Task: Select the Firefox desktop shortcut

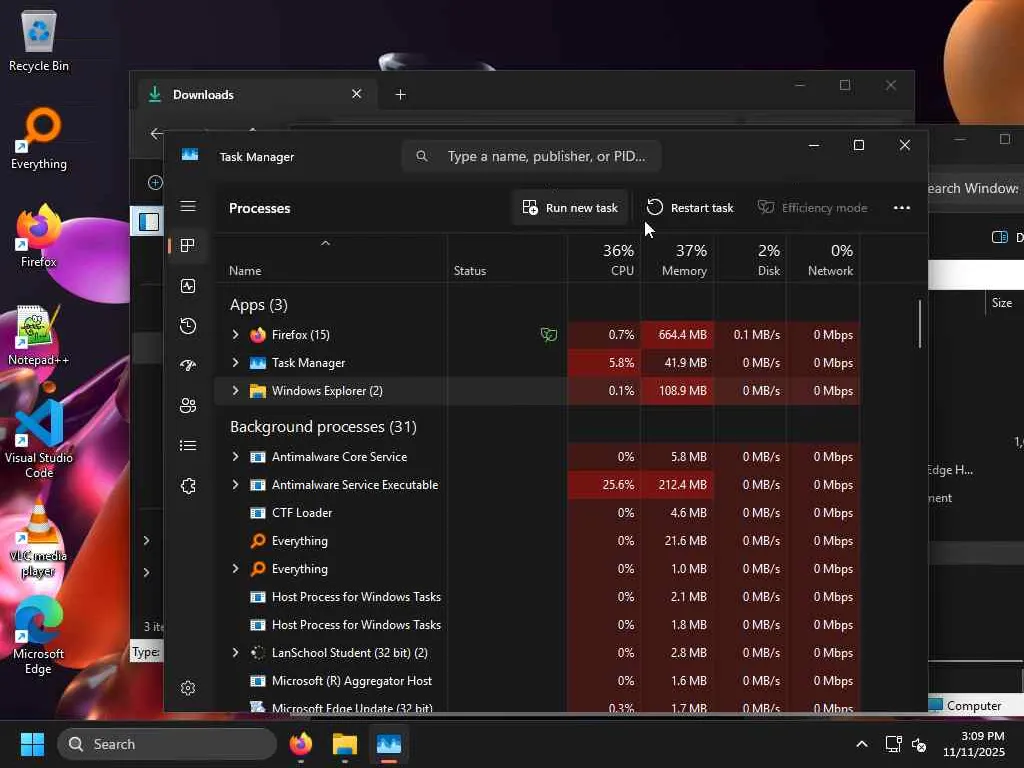Action: tap(39, 236)
